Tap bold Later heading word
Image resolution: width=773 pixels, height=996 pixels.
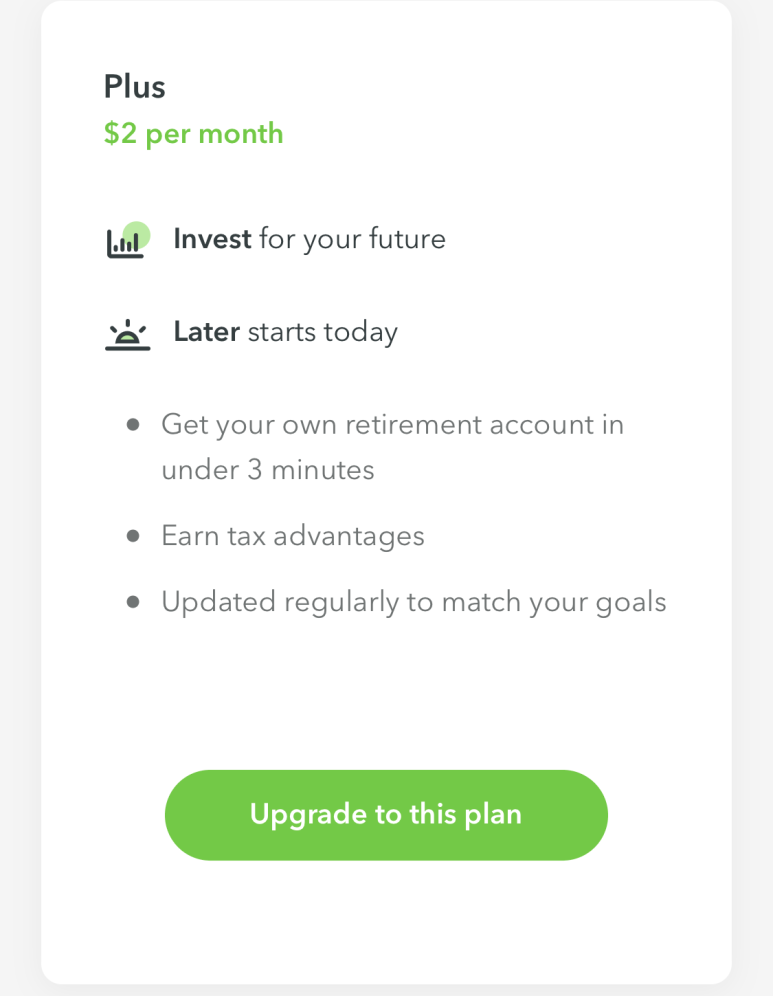[x=207, y=332]
